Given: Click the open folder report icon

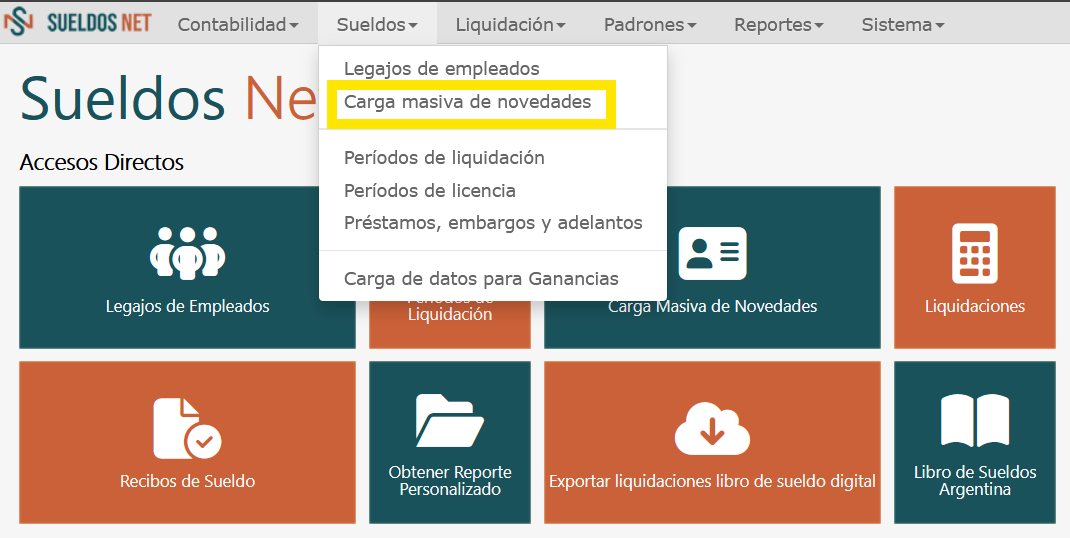Looking at the screenshot, I should point(449,420).
